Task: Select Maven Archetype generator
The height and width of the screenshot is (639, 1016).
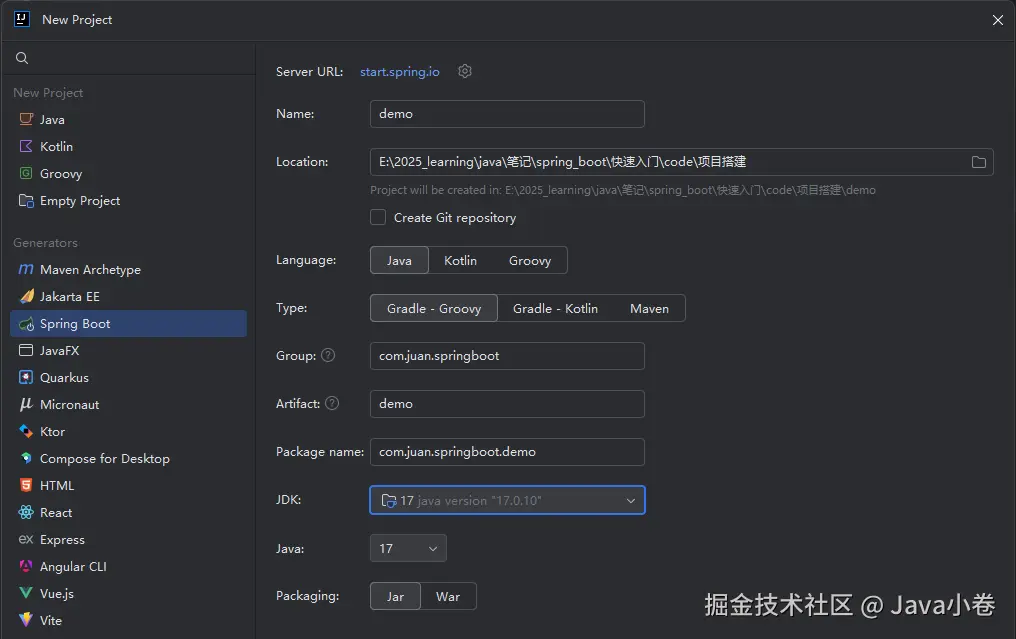Action: point(128,269)
